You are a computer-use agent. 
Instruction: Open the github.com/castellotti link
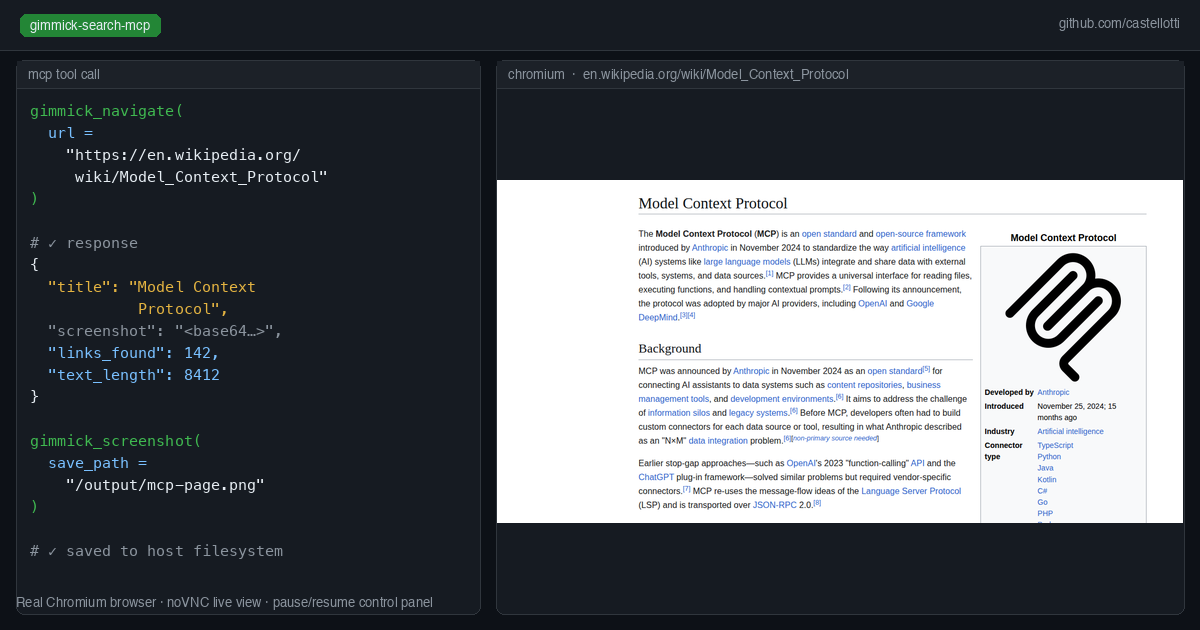[1118, 23]
